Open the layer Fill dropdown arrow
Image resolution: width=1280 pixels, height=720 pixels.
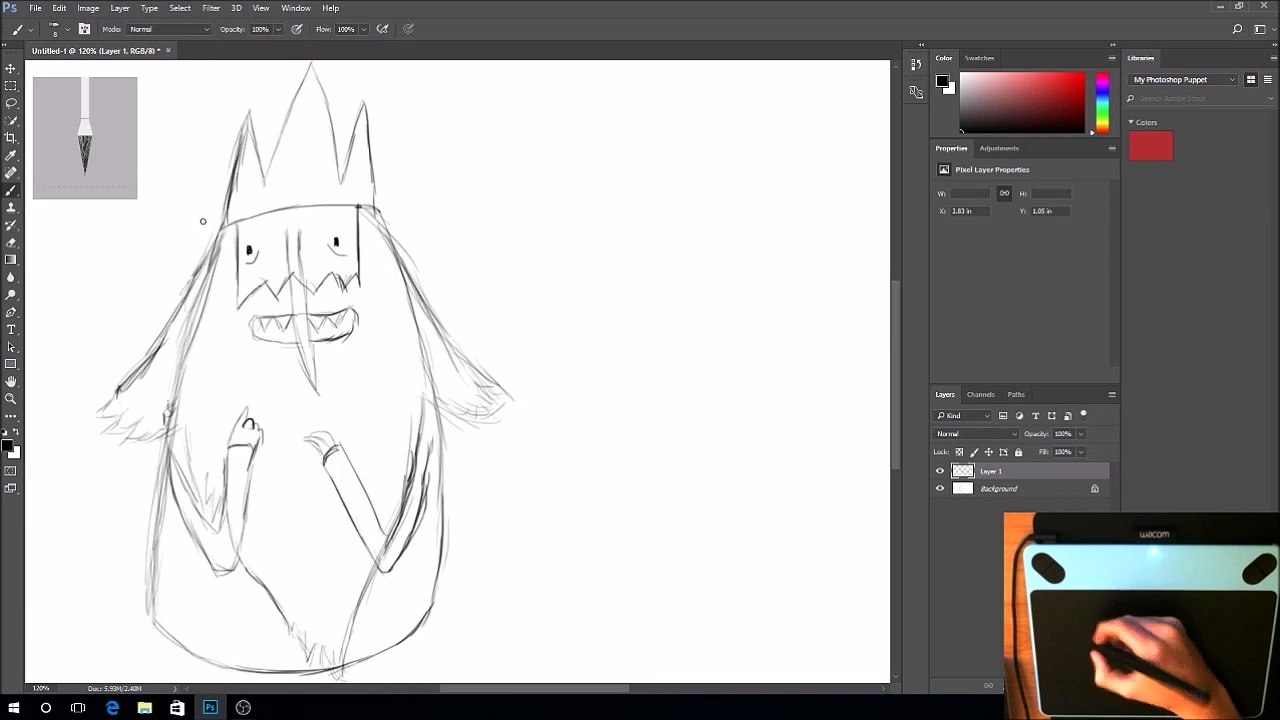pos(1081,452)
